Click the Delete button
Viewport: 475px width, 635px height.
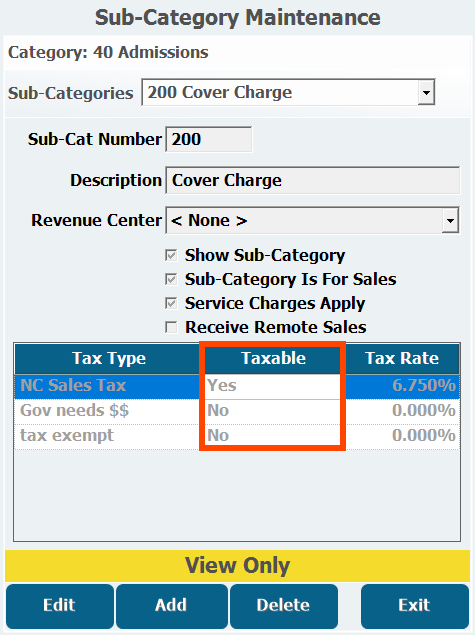(x=284, y=605)
